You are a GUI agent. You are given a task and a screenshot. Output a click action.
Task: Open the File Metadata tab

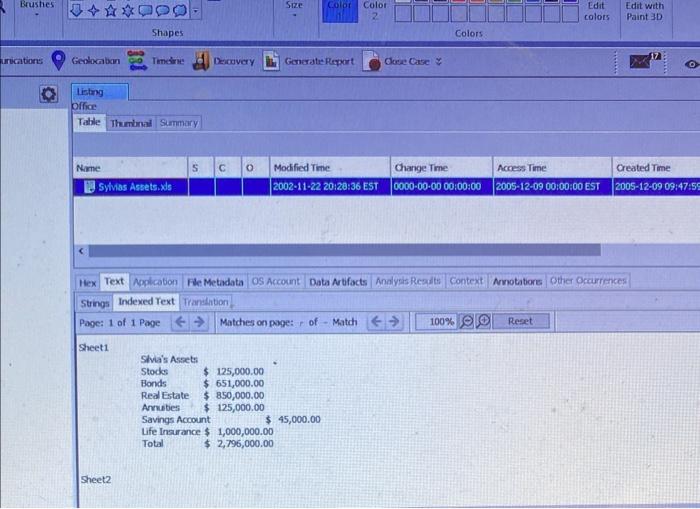[215, 282]
